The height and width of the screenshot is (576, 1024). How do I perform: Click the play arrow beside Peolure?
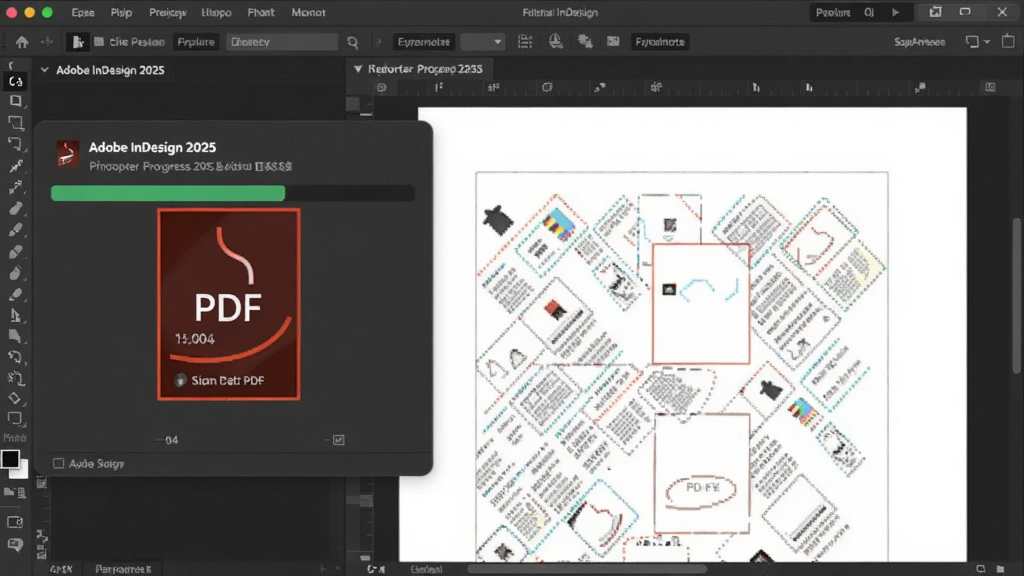point(895,12)
